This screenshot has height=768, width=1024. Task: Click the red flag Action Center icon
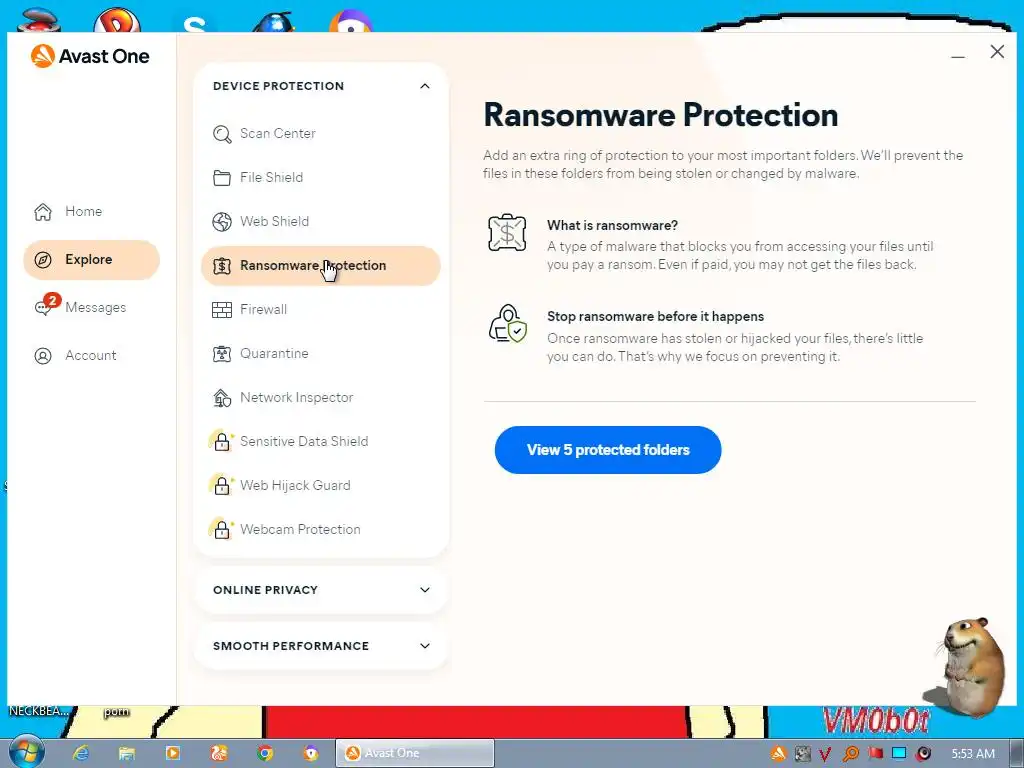[875, 754]
